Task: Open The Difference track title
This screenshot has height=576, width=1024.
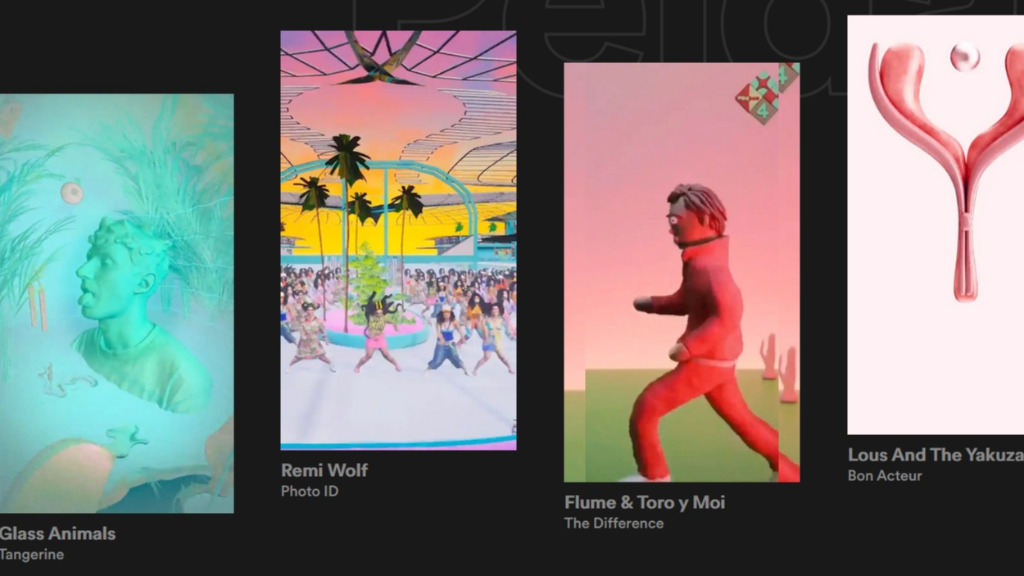Action: click(614, 523)
